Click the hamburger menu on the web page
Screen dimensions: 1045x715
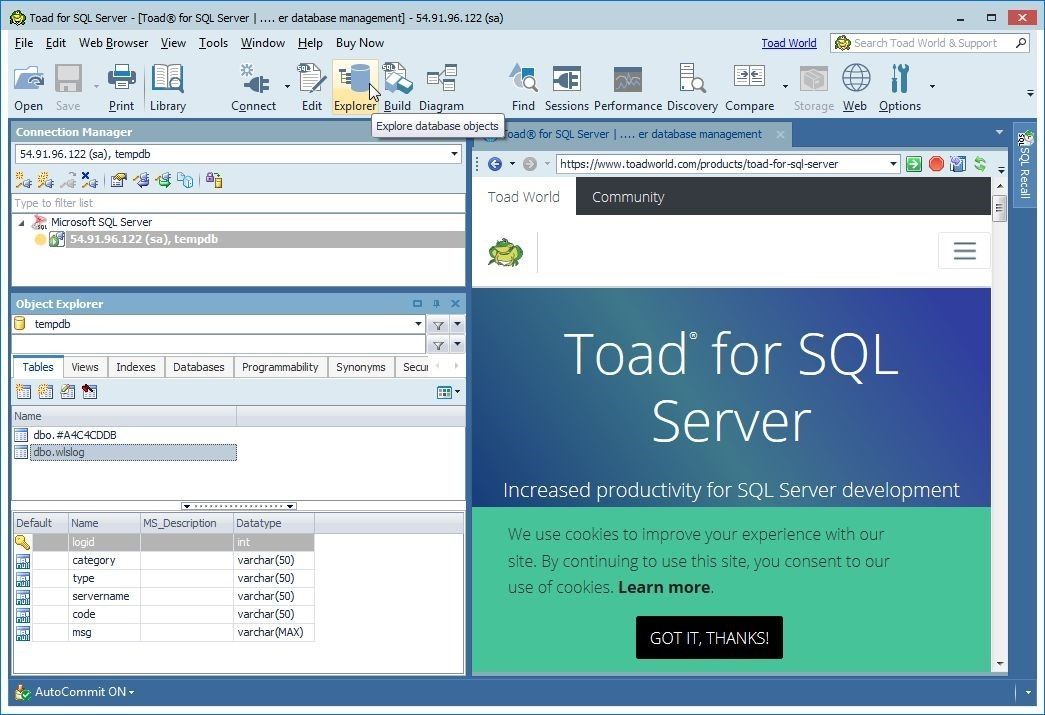coord(964,251)
